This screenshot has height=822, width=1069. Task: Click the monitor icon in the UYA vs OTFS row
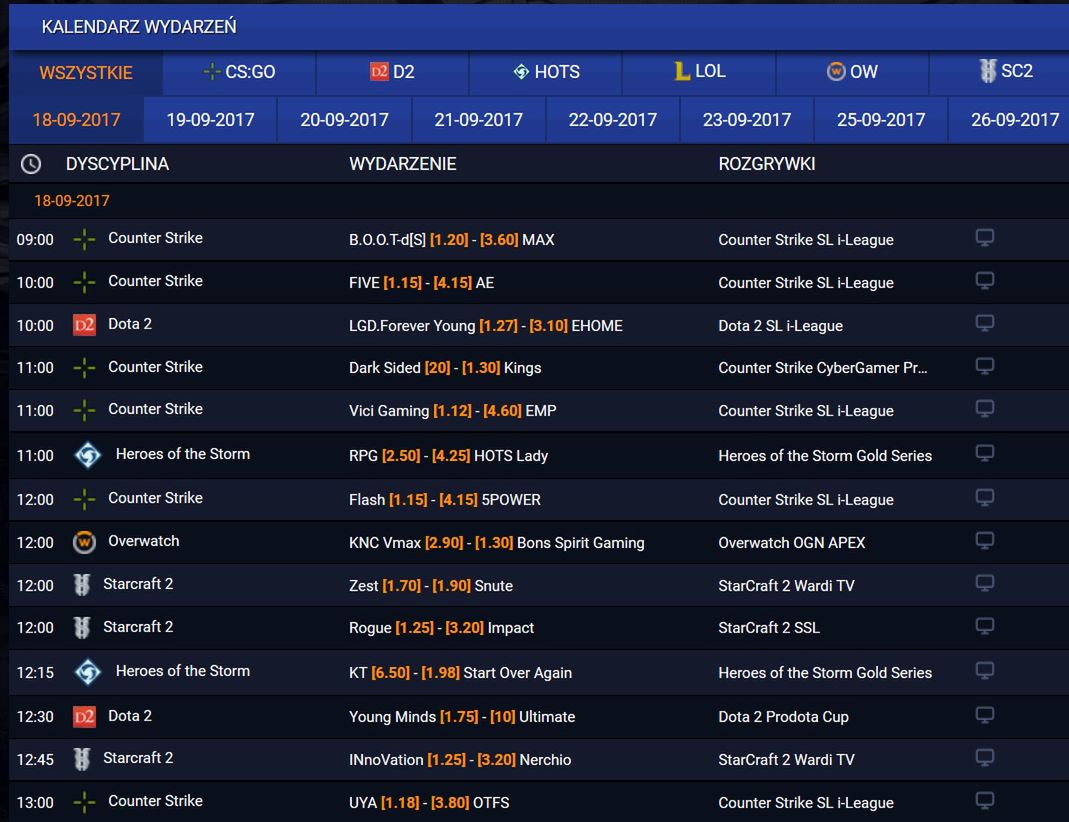pyautogui.click(x=984, y=801)
